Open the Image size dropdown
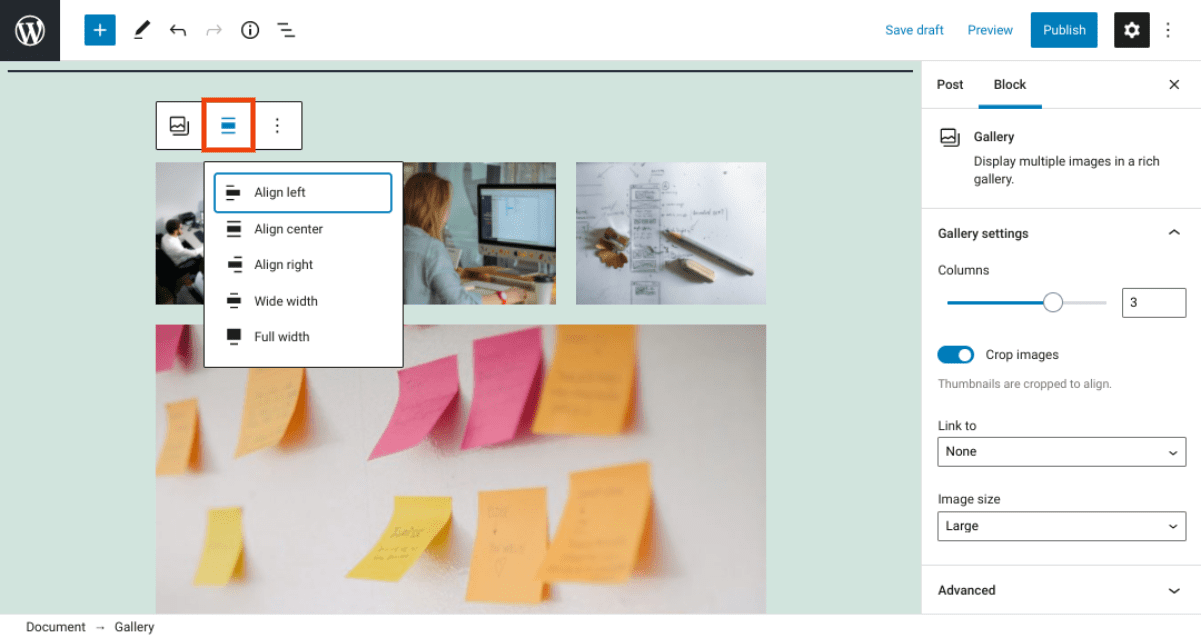The width and height of the screenshot is (1201, 638). click(x=1061, y=526)
